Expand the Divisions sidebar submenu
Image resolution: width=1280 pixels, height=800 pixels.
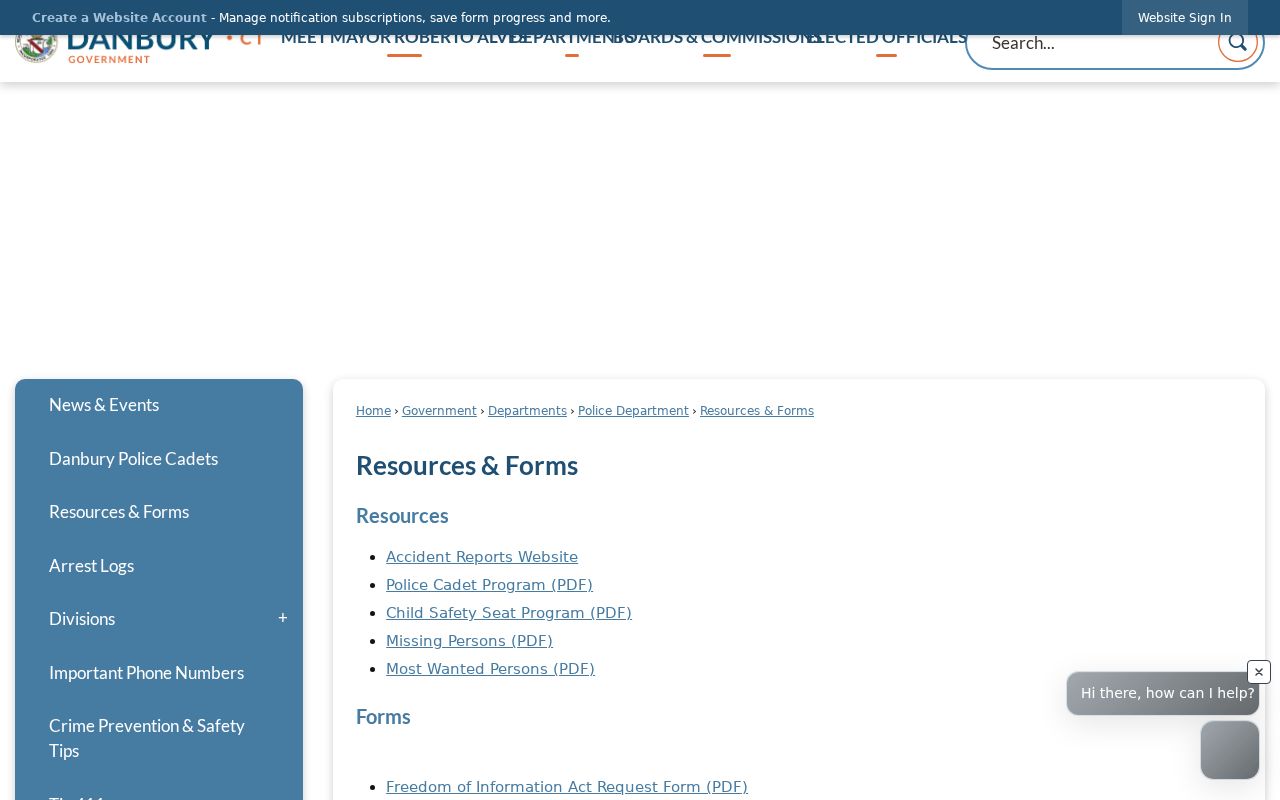coord(283,619)
